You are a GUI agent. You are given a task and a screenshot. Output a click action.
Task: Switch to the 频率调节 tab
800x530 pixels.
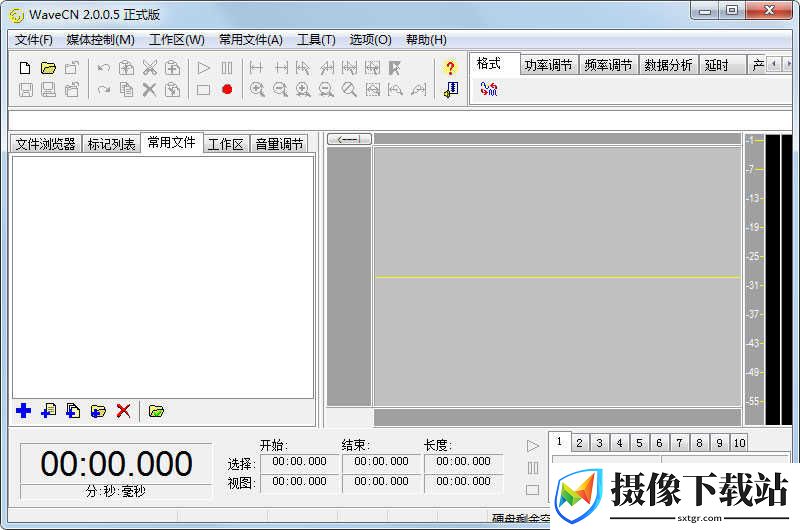coord(608,65)
